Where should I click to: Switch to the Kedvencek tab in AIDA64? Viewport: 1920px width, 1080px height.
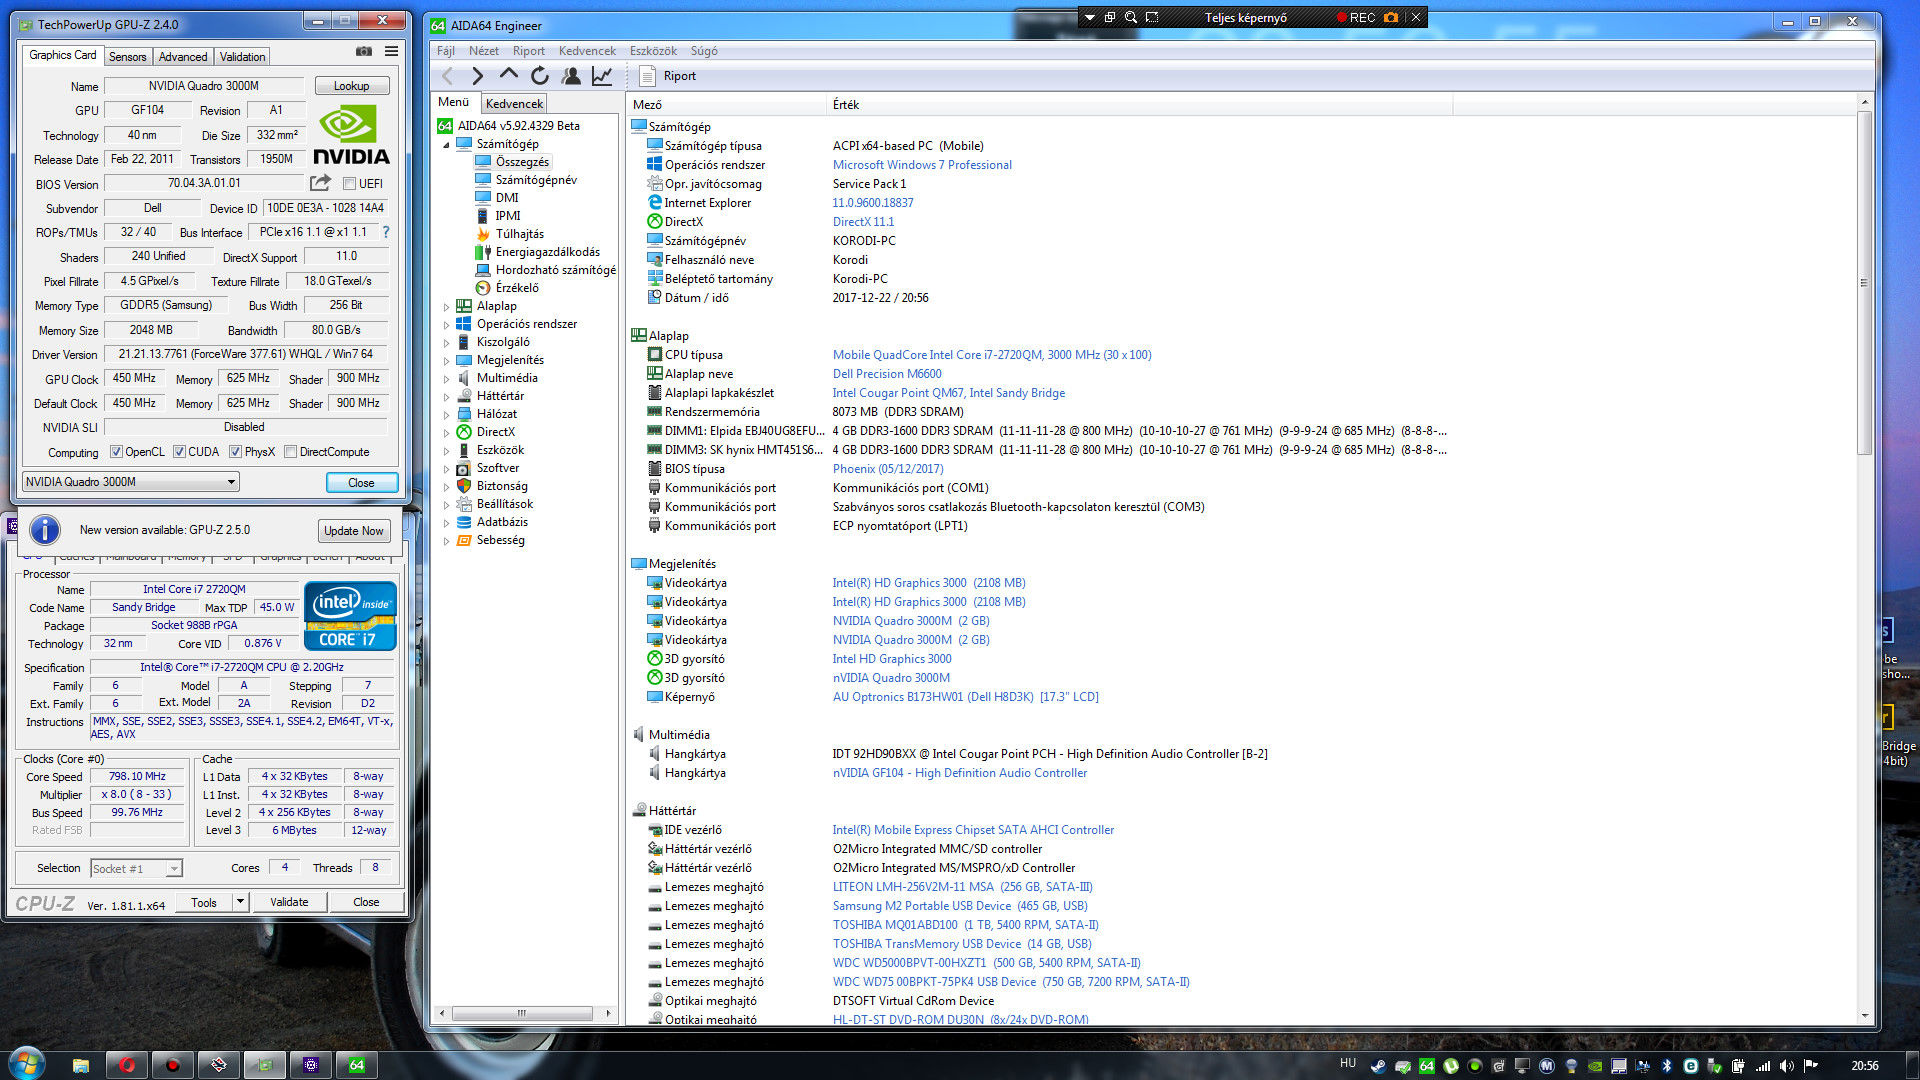[514, 104]
